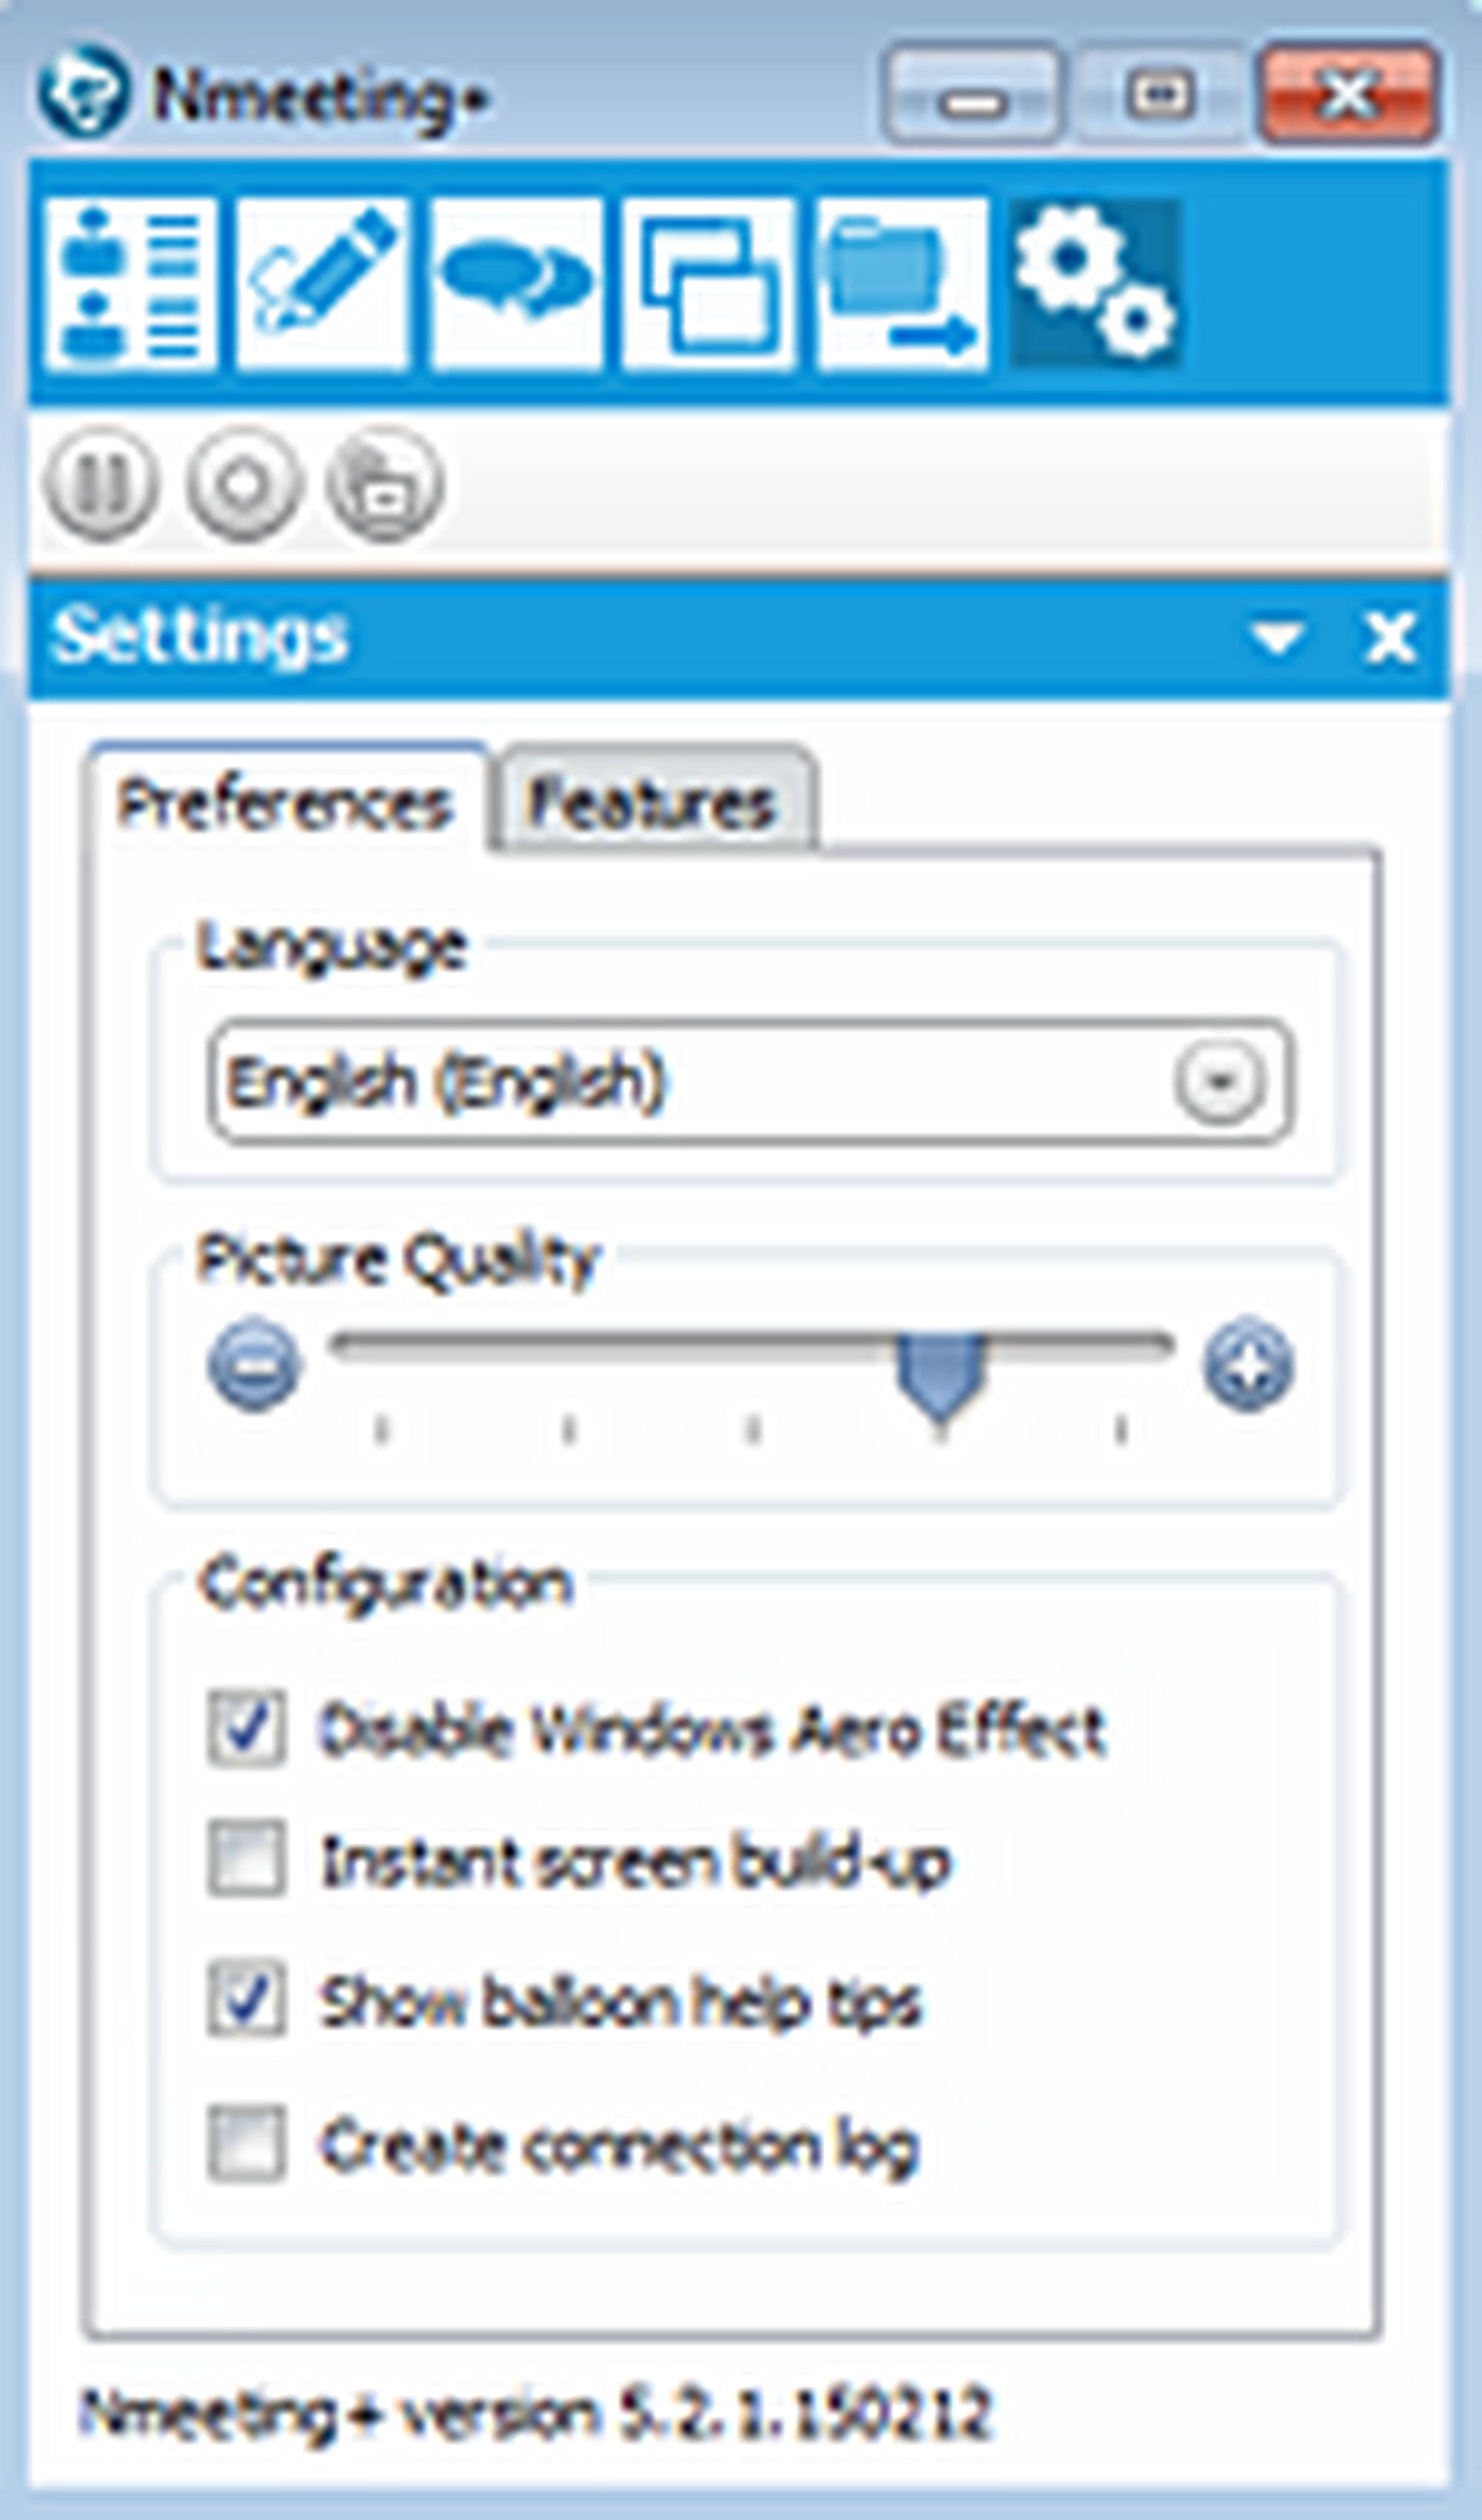Open the file transfer folder icon
The image size is (1482, 2520).
pos(902,284)
